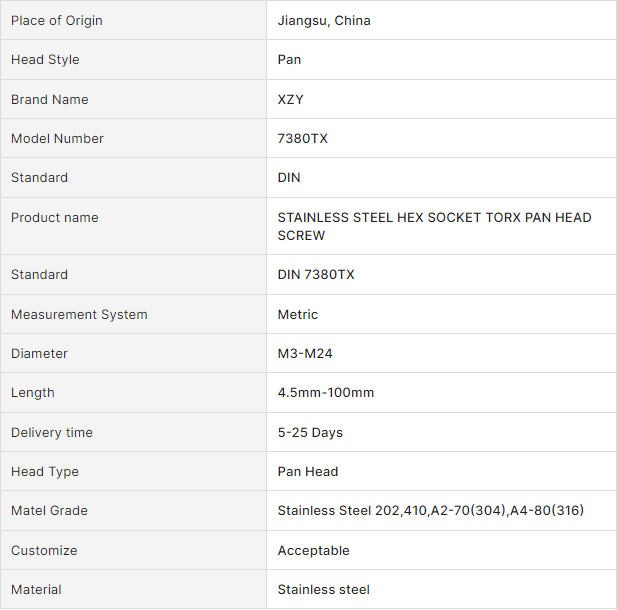The width and height of the screenshot is (617, 610).
Task: Click the "Delivery time" label
Action: tap(52, 433)
